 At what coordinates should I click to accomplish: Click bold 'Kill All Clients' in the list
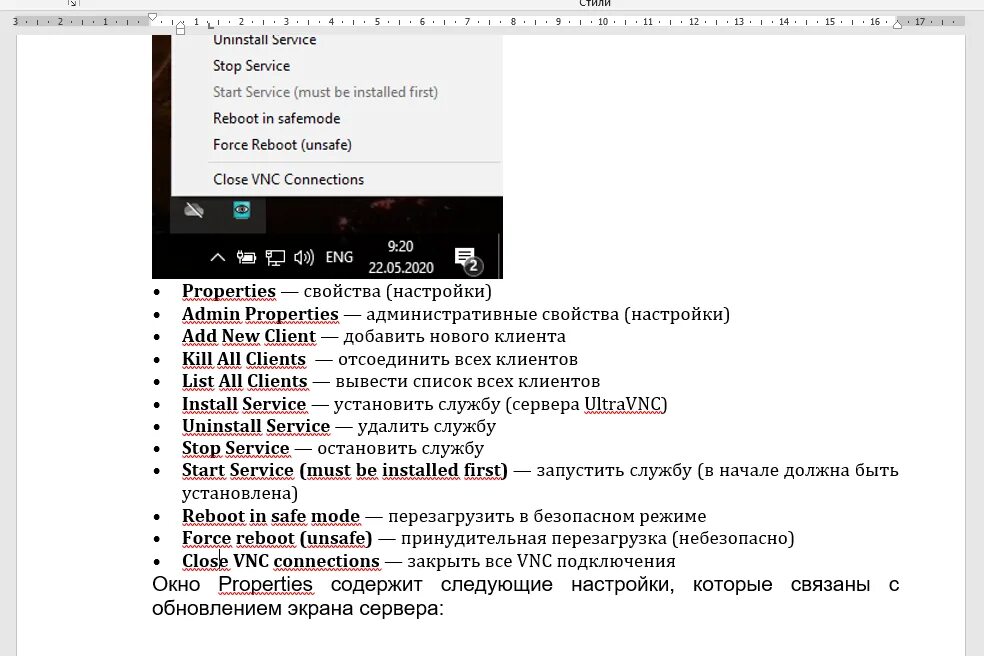243,359
